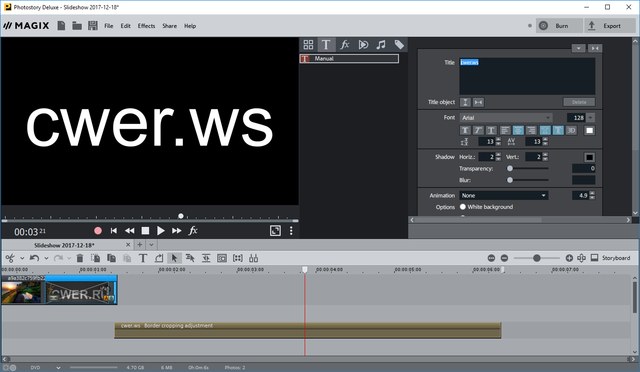Toggle bold text formatting
640x372 pixels.
(x=465, y=130)
